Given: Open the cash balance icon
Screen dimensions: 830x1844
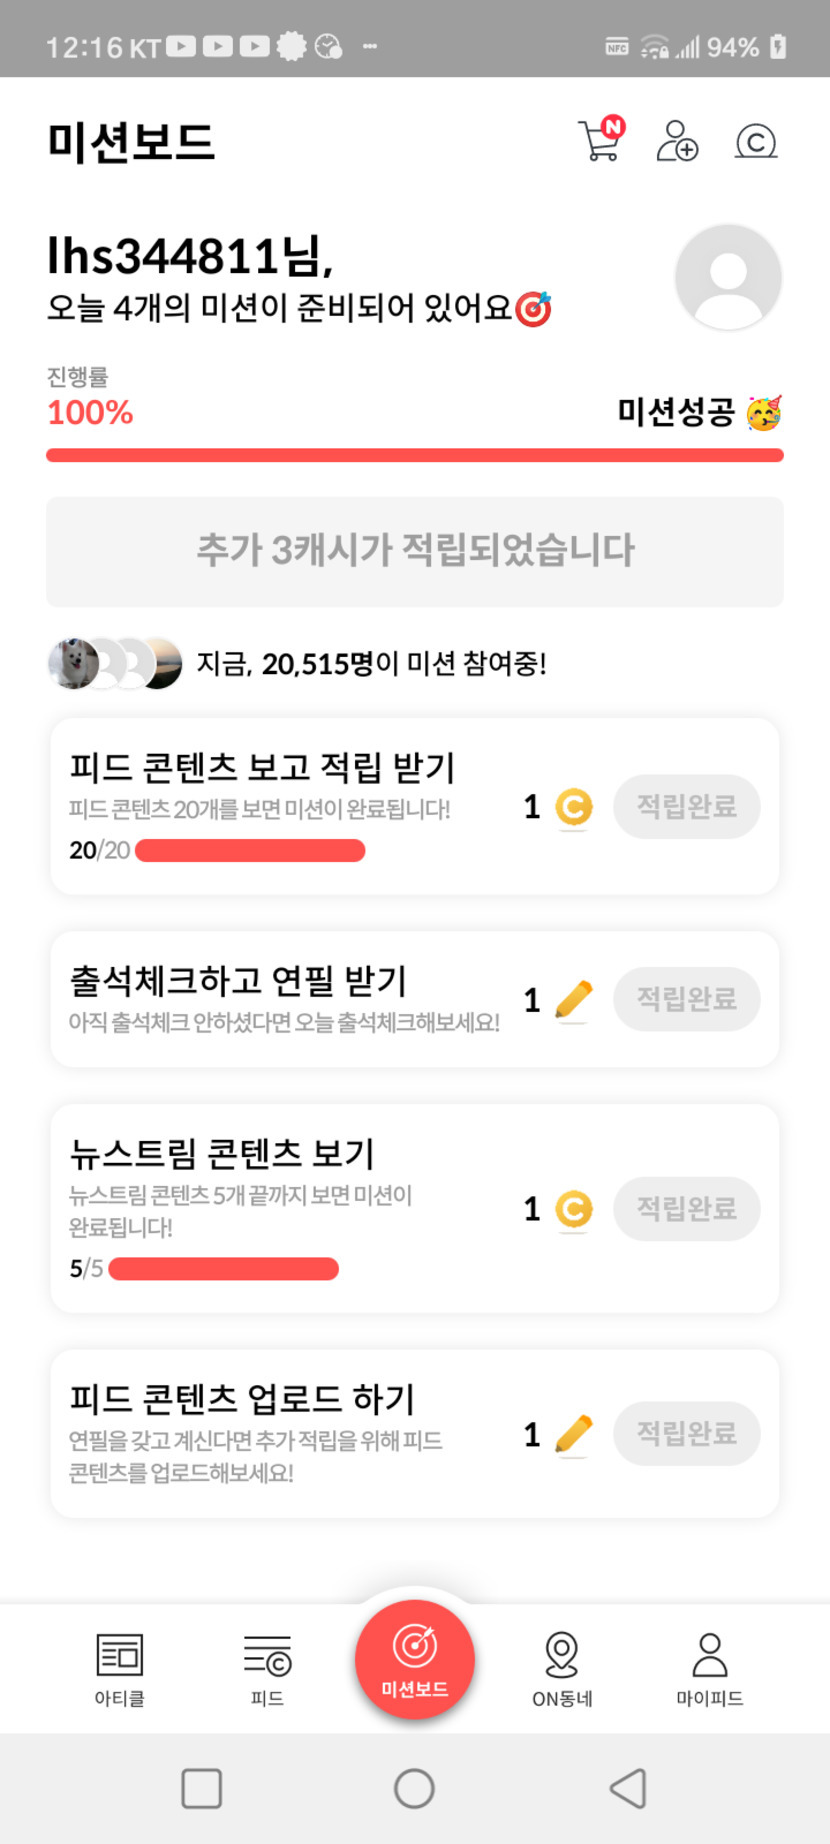Looking at the screenshot, I should click(756, 142).
